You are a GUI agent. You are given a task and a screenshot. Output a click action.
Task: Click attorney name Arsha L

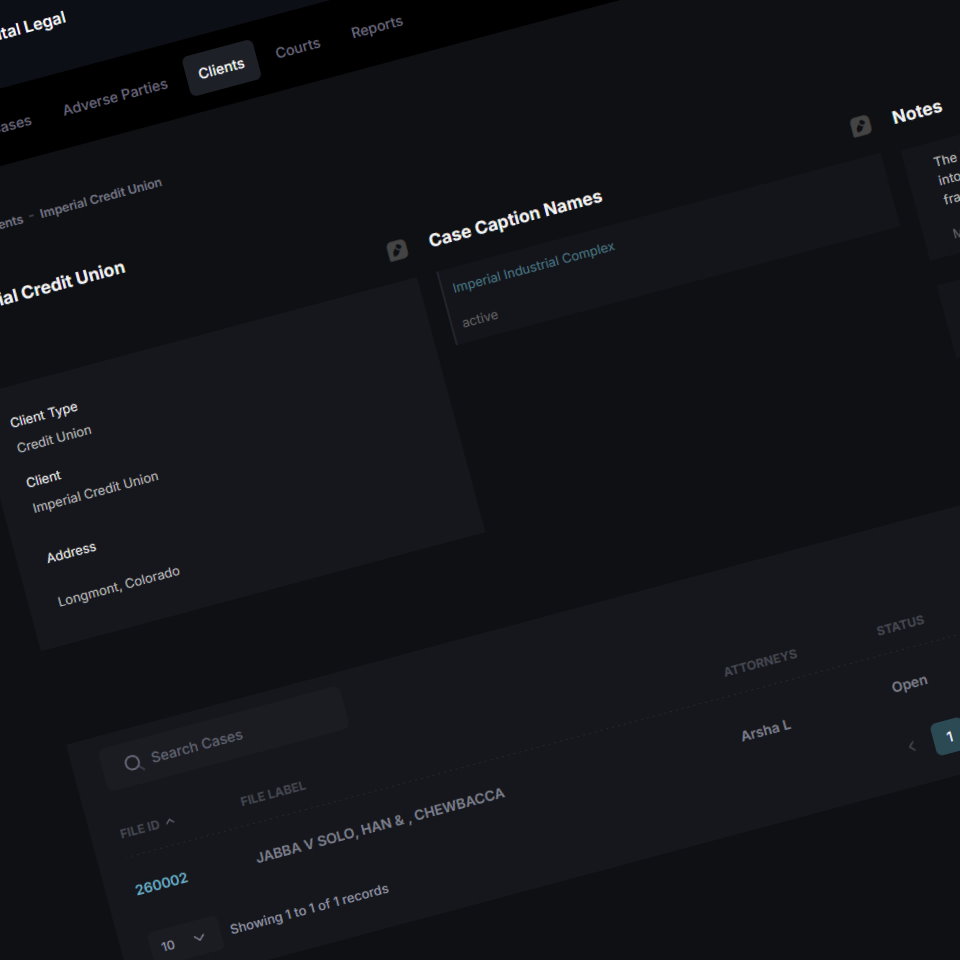[766, 730]
